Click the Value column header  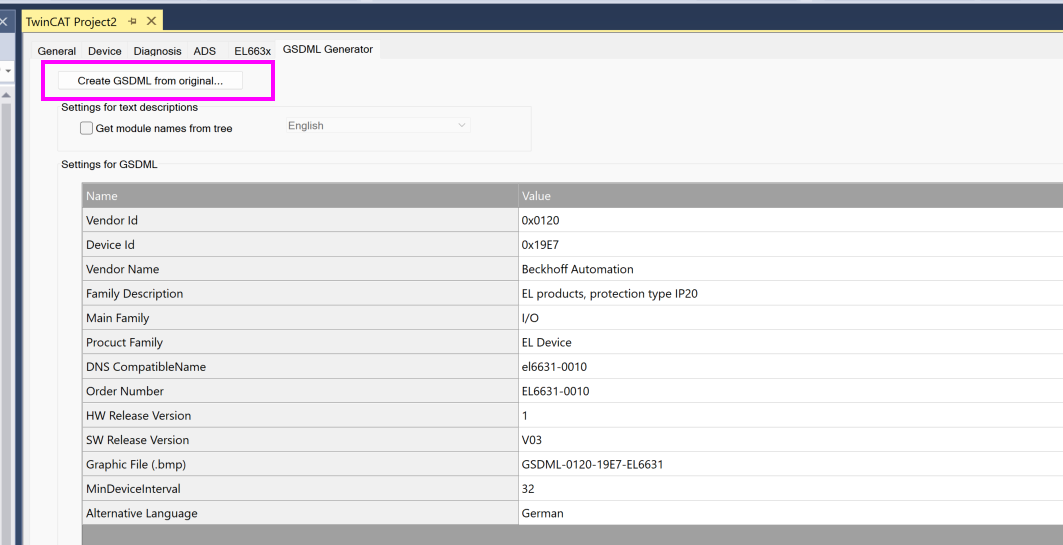(x=790, y=196)
